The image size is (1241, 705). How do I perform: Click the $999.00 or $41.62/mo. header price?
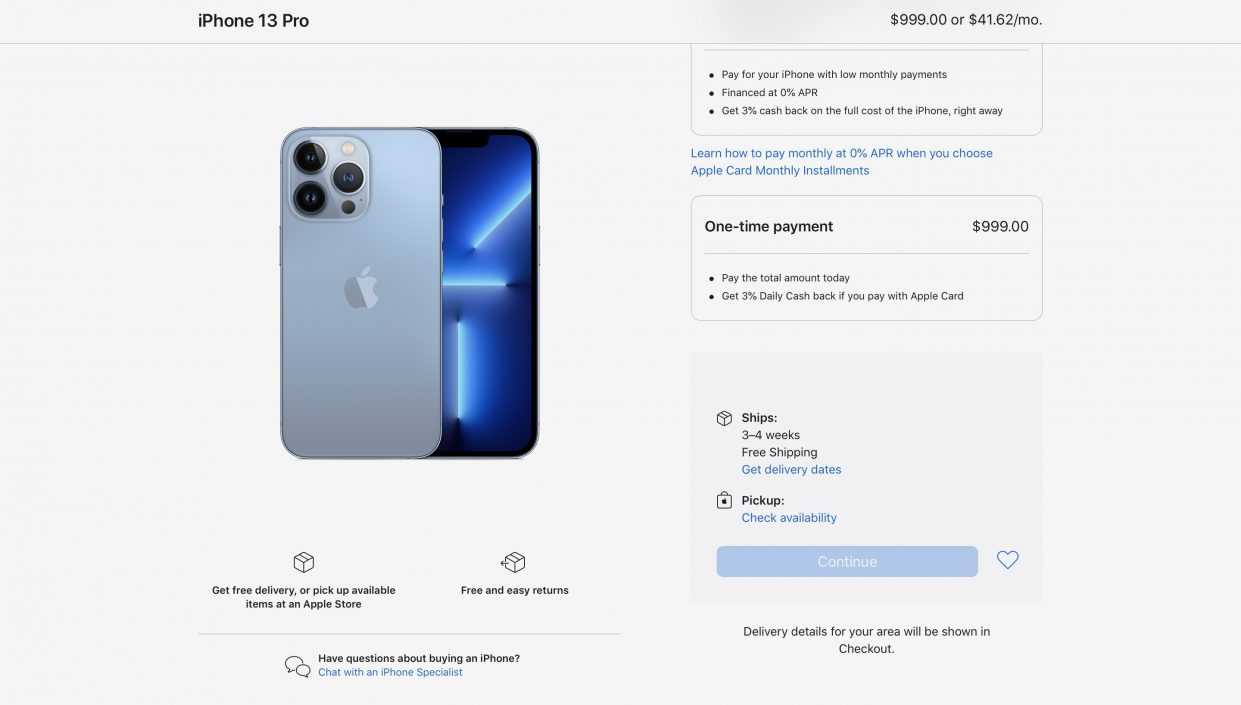tap(966, 20)
